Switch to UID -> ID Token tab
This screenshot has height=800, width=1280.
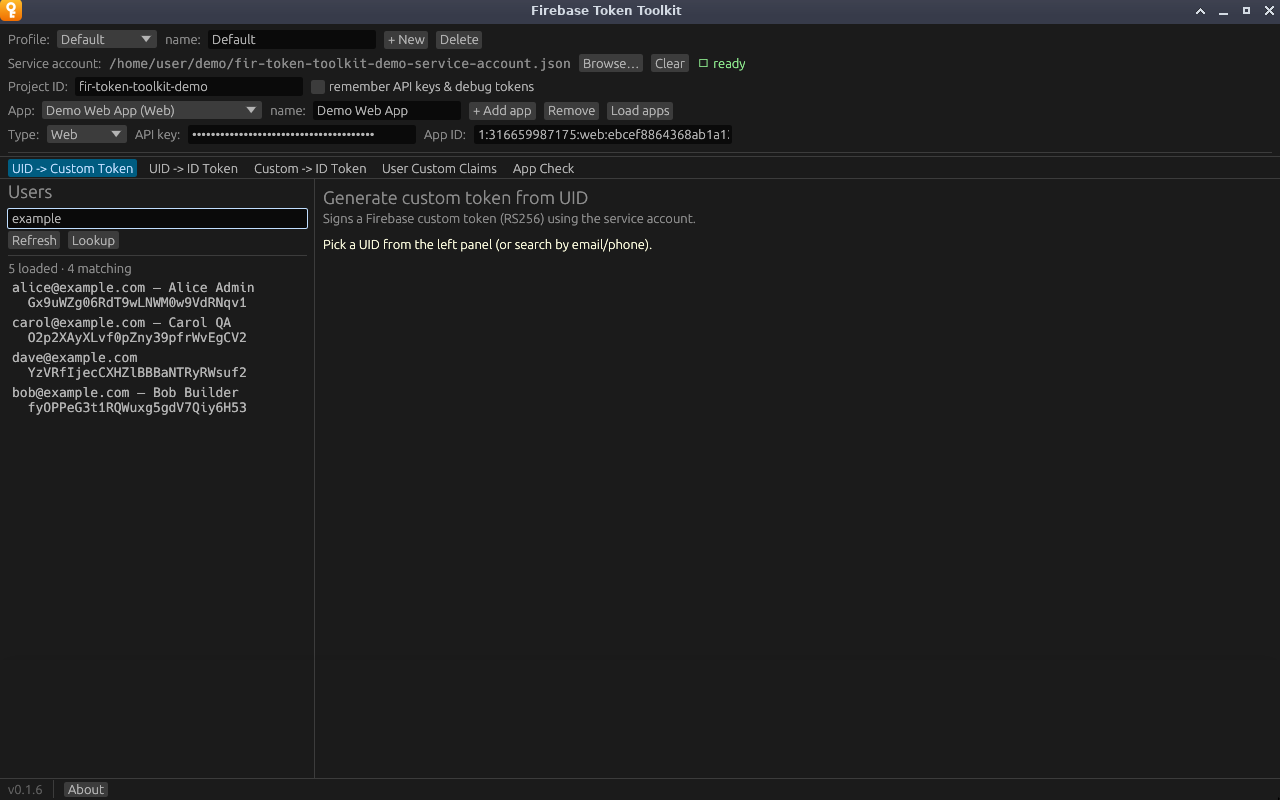(x=193, y=168)
